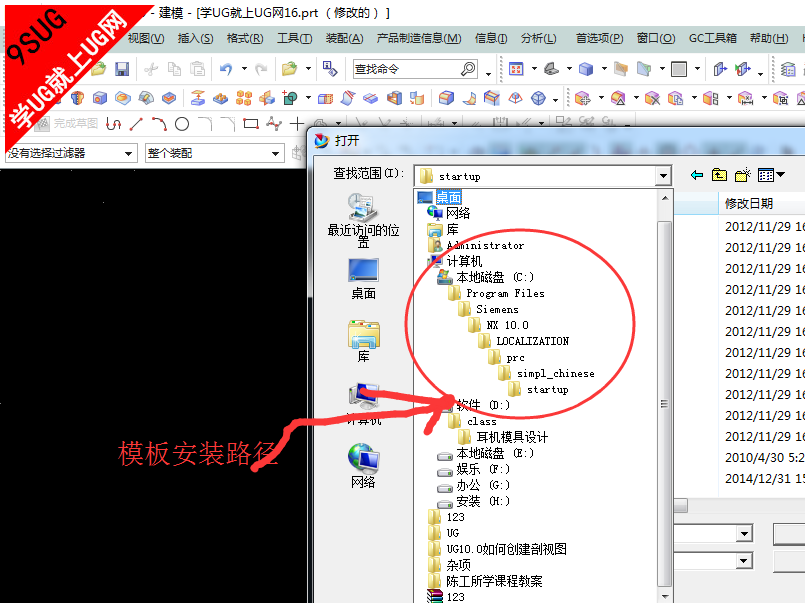
Task: Select 娱乐 (F:) drive in tree
Action: click(x=483, y=469)
